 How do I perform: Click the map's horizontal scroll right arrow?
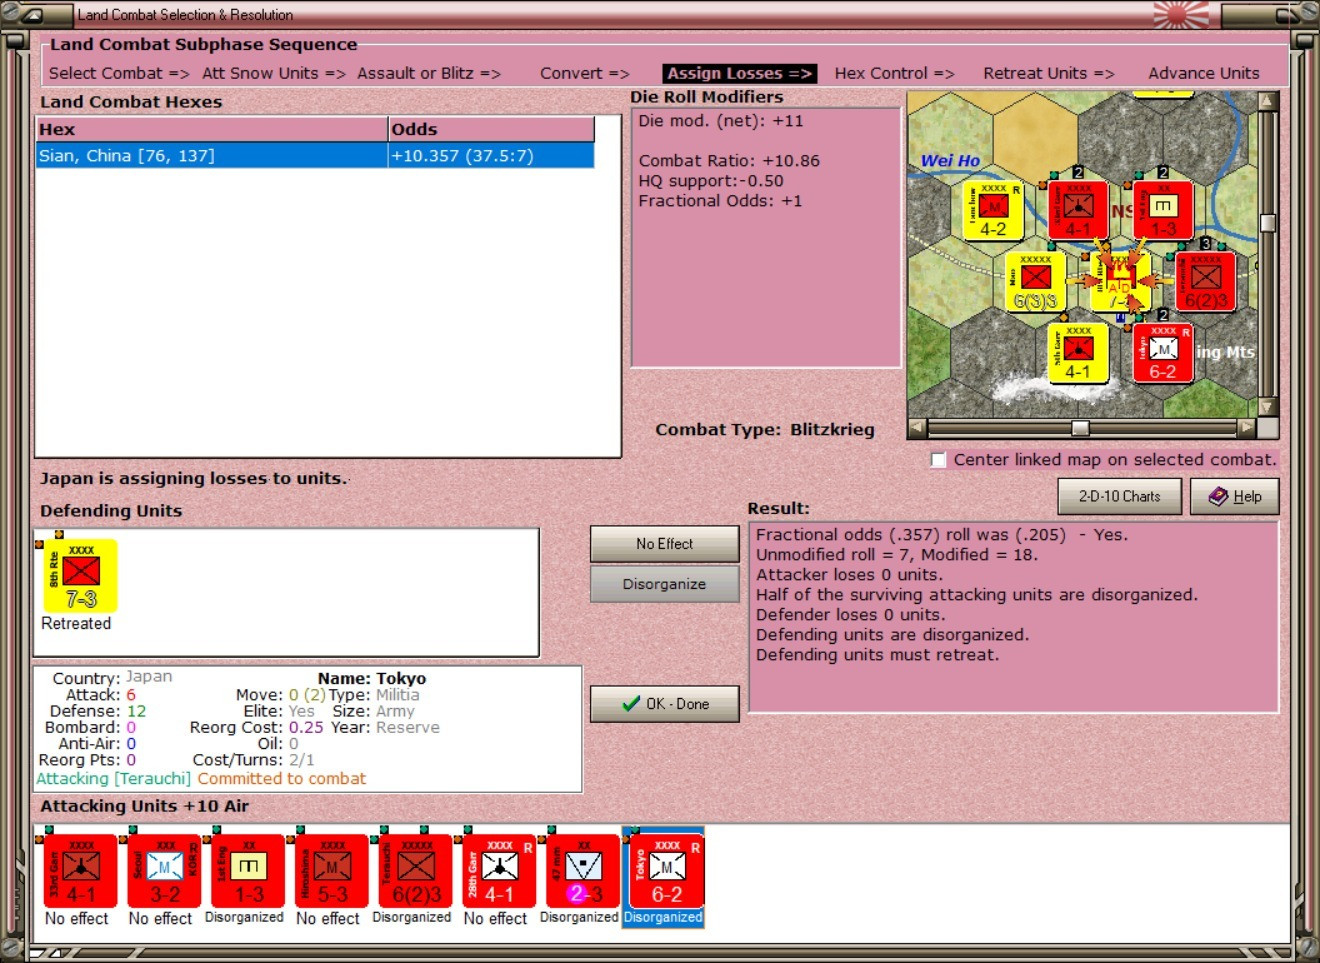[1246, 428]
